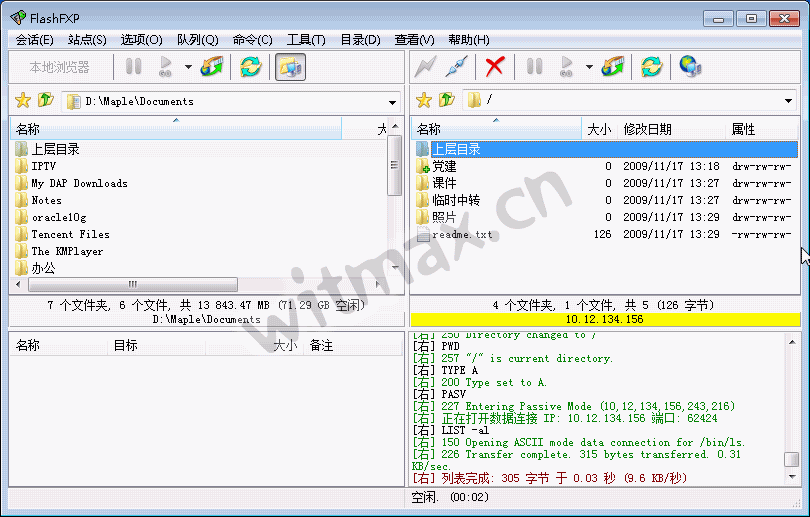Refresh the remote server file list
This screenshot has height=517, width=810.
[x=651, y=67]
